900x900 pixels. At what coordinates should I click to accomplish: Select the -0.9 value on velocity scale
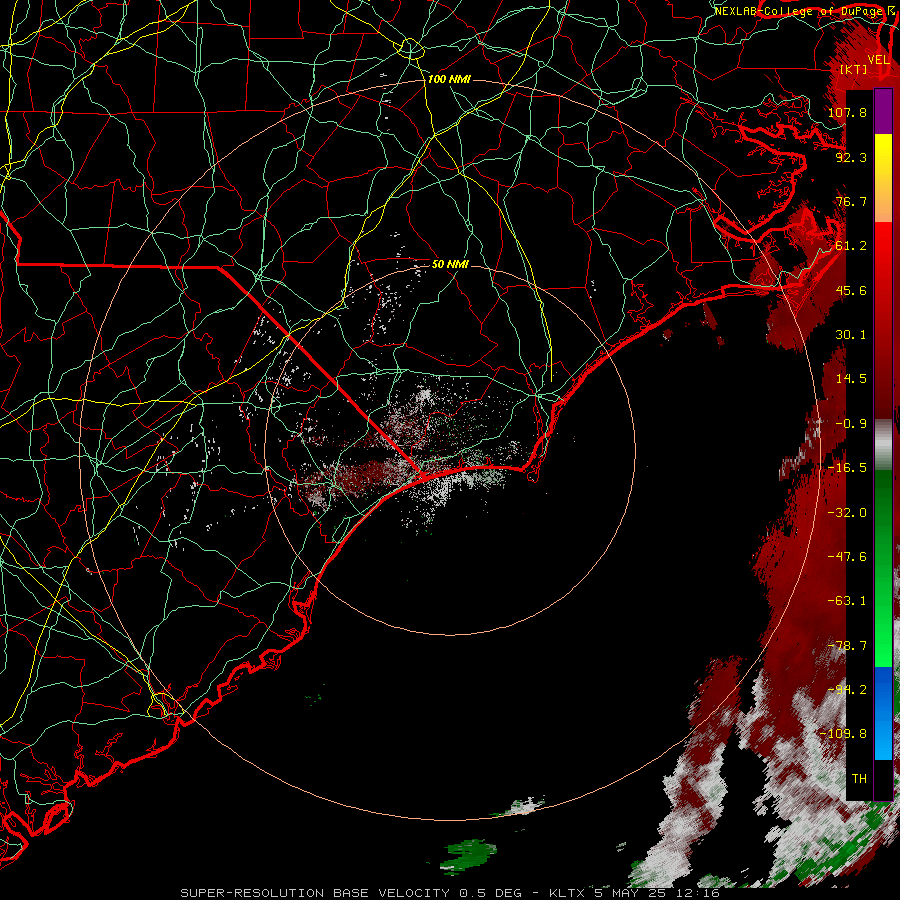851,423
